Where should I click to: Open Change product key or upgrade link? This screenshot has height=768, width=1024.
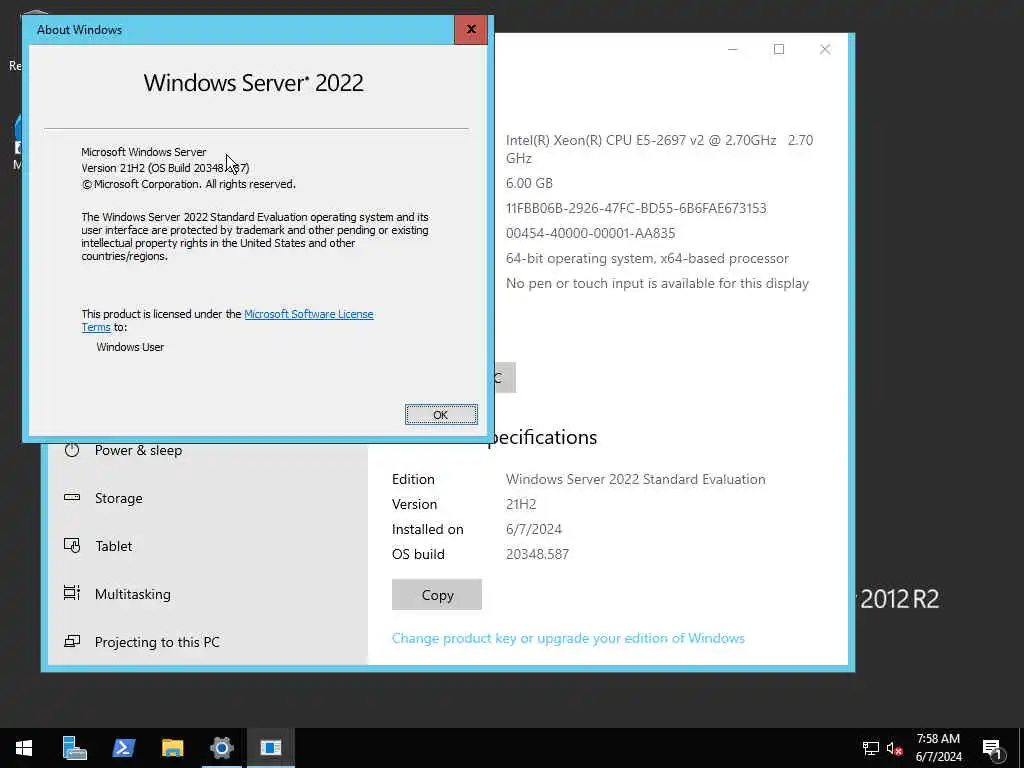pos(568,638)
